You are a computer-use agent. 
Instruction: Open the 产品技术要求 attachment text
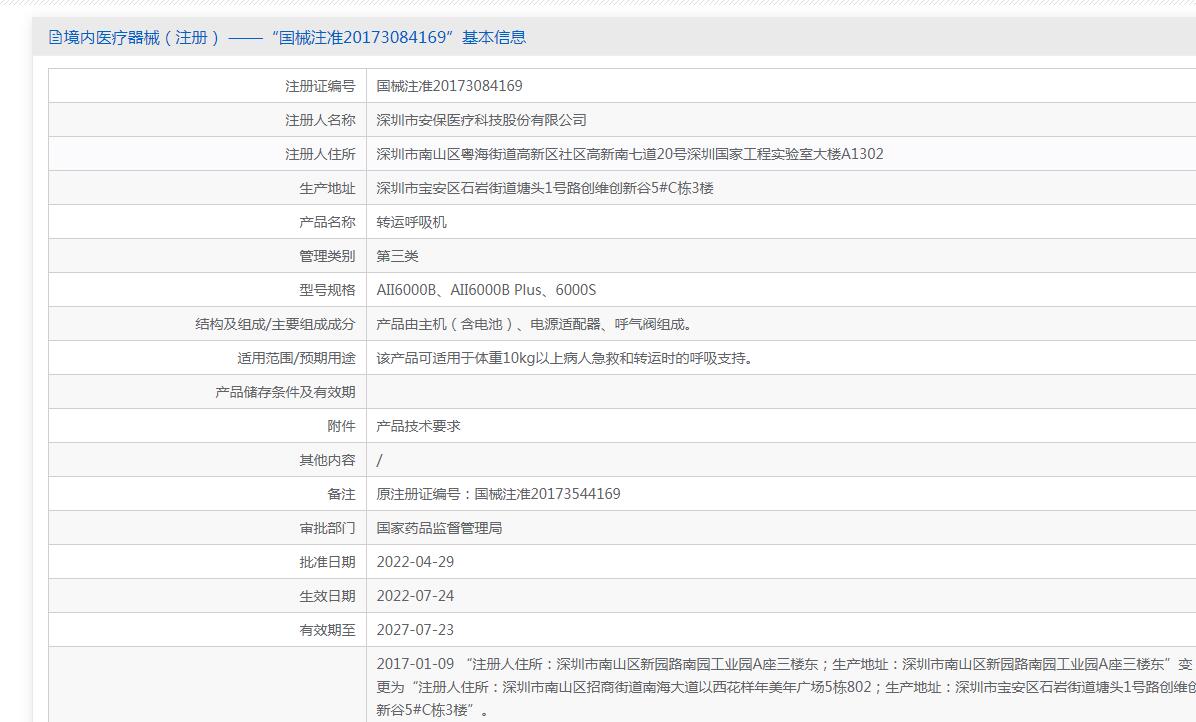click(x=419, y=426)
